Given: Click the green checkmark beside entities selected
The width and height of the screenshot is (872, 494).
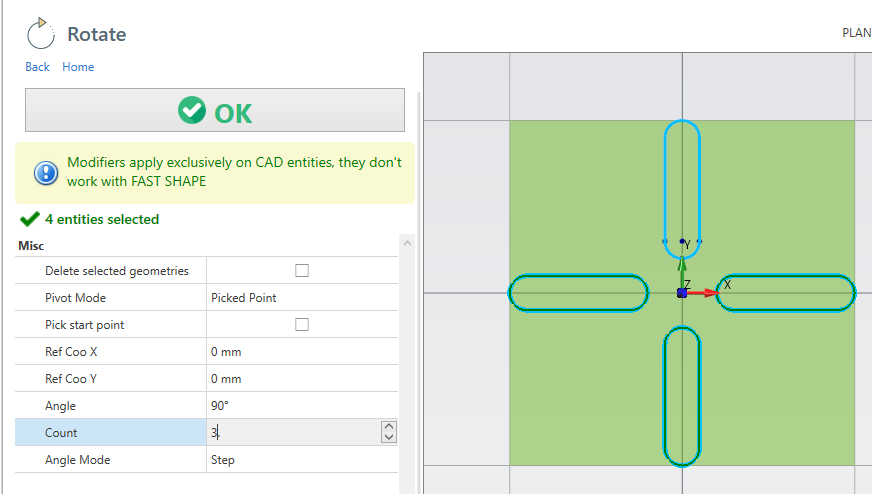Looking at the screenshot, I should click(29, 219).
